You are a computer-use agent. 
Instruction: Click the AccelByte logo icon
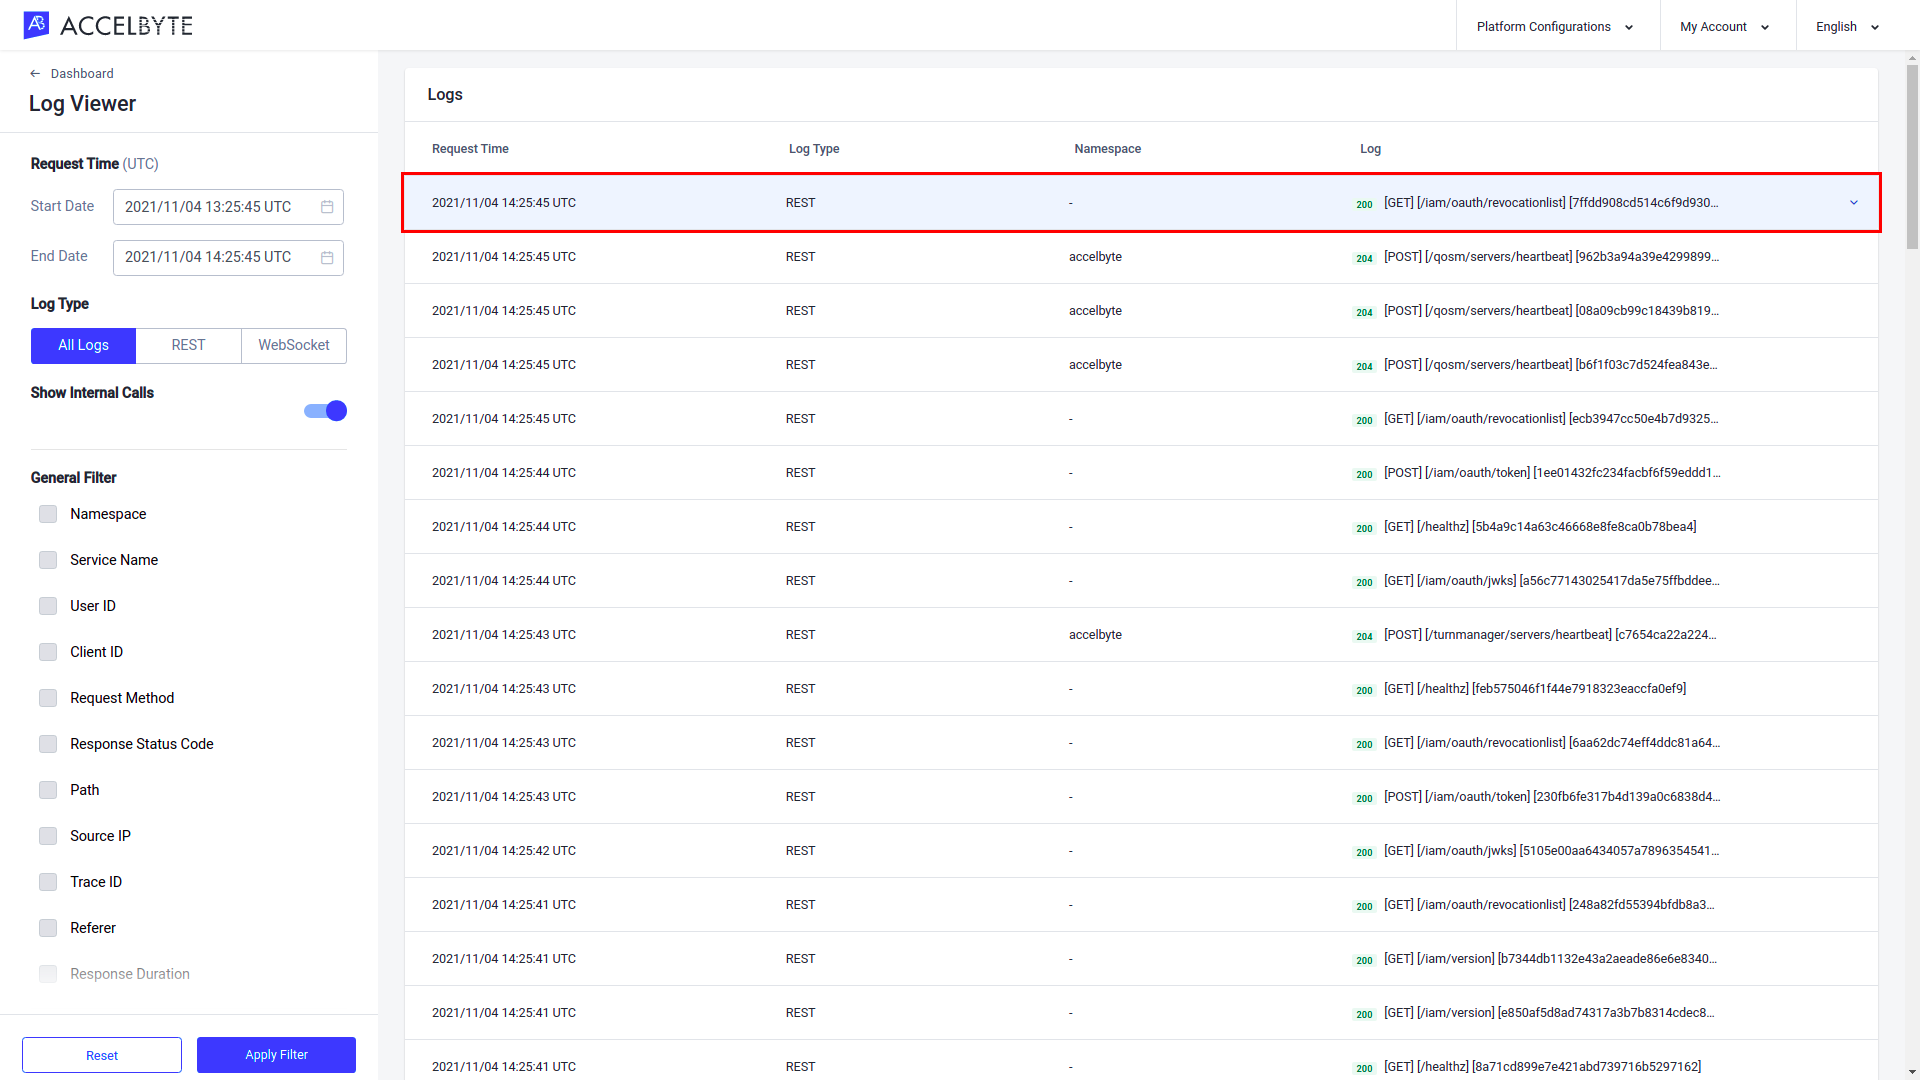pyautogui.click(x=36, y=25)
